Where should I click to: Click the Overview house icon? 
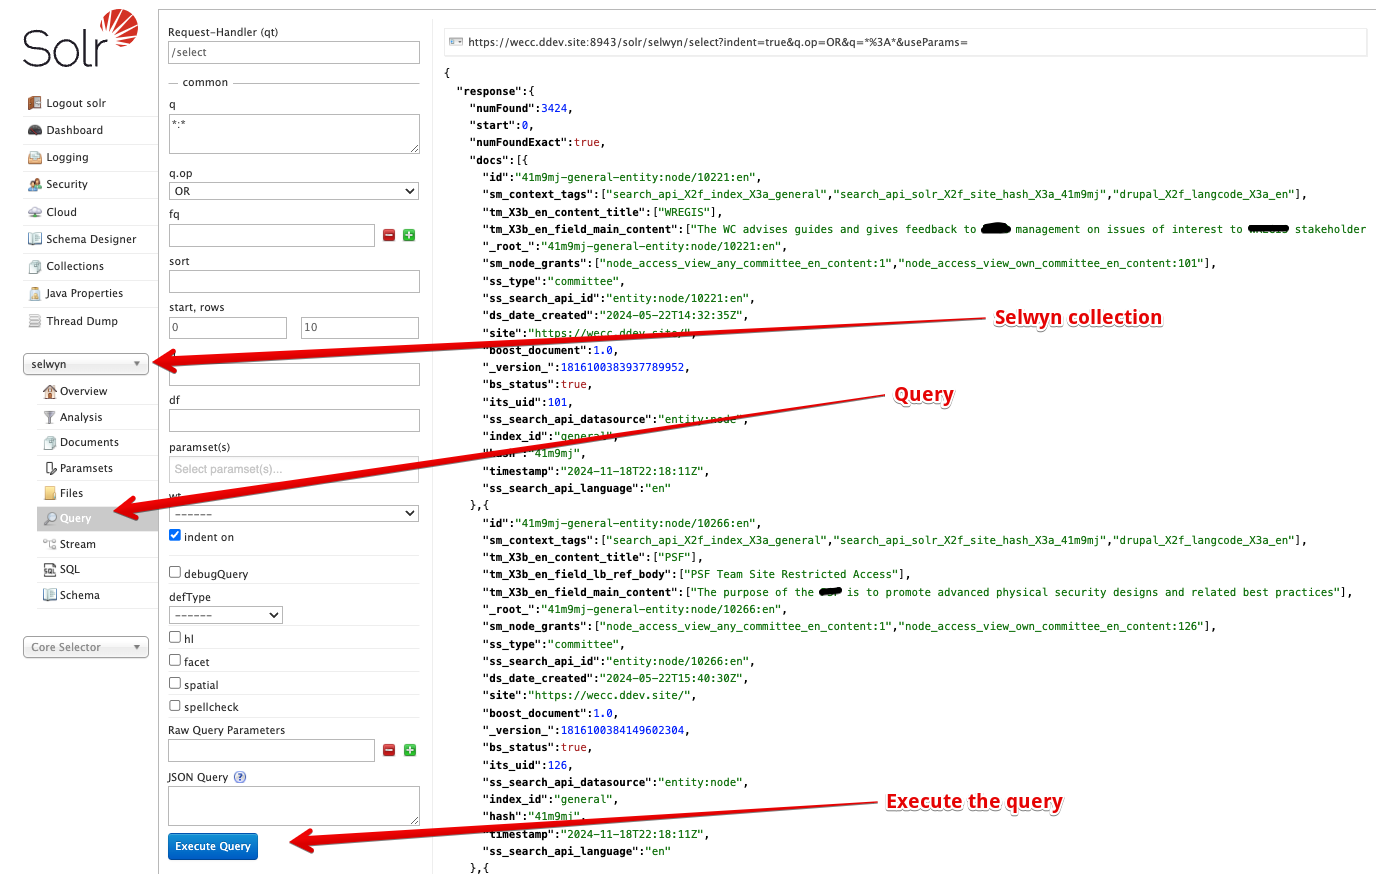click(50, 391)
